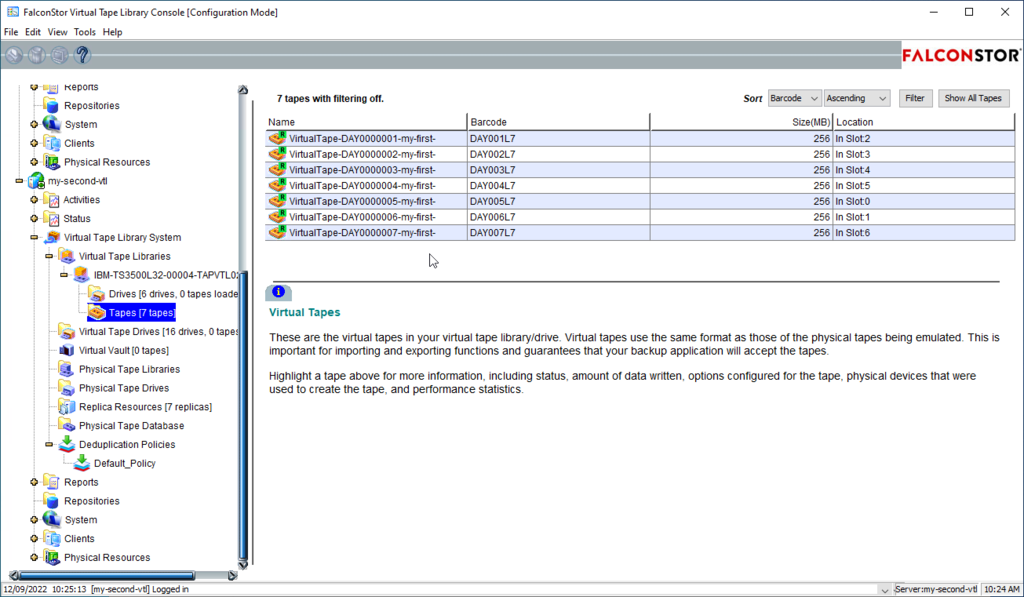The width and height of the screenshot is (1024, 597).
Task: Click the tree scrollbar down arrow
Action: click(x=243, y=564)
